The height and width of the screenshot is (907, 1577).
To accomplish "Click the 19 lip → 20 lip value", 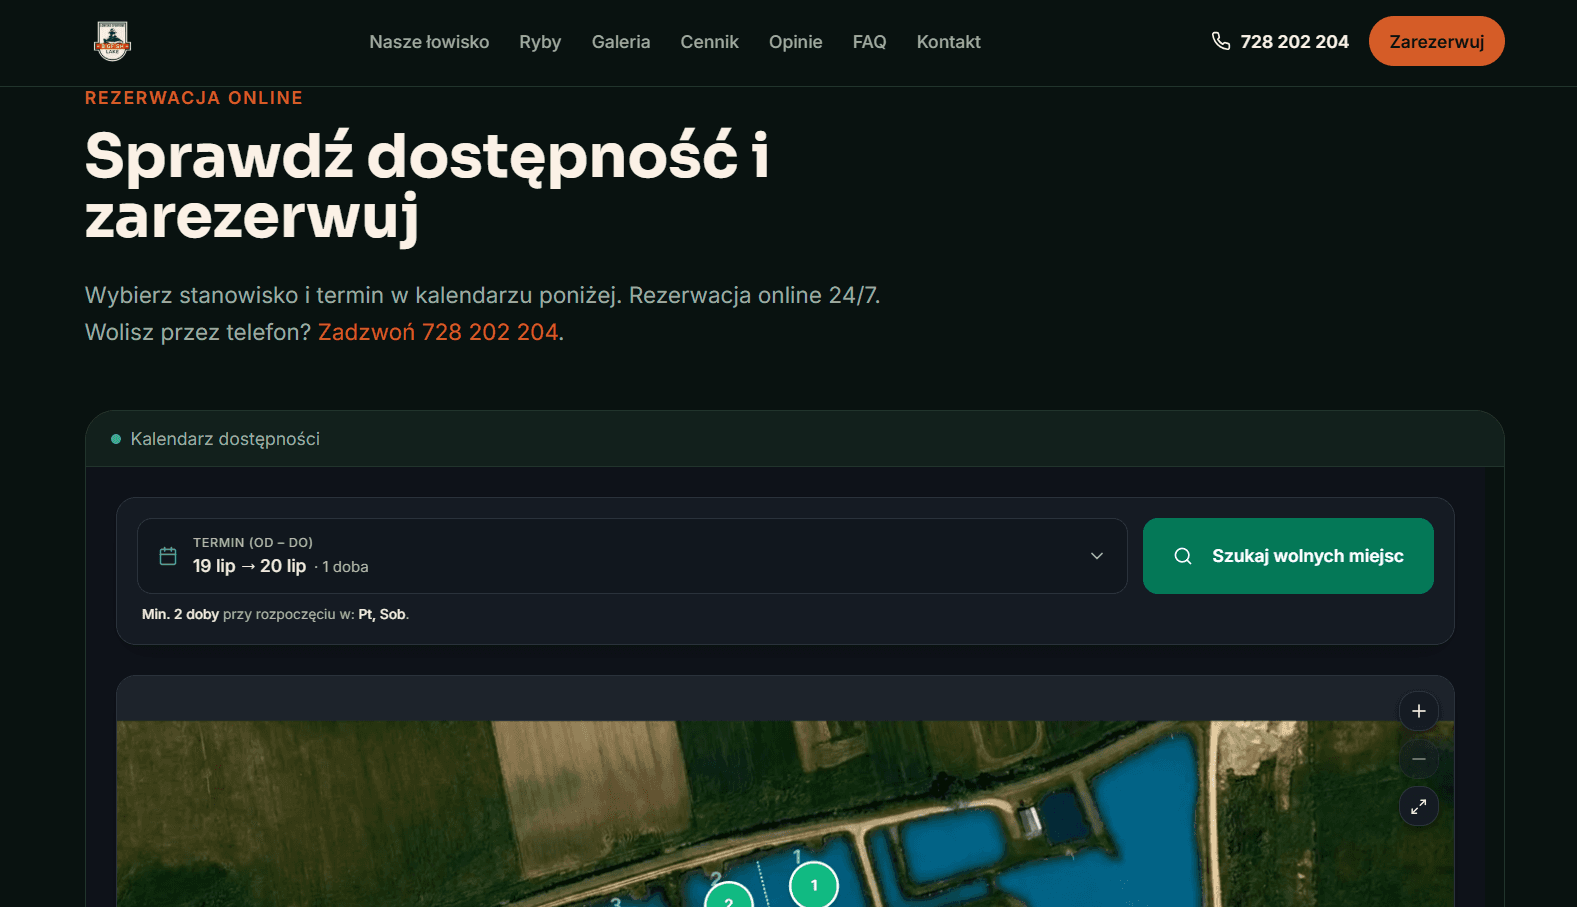I will coord(249,566).
